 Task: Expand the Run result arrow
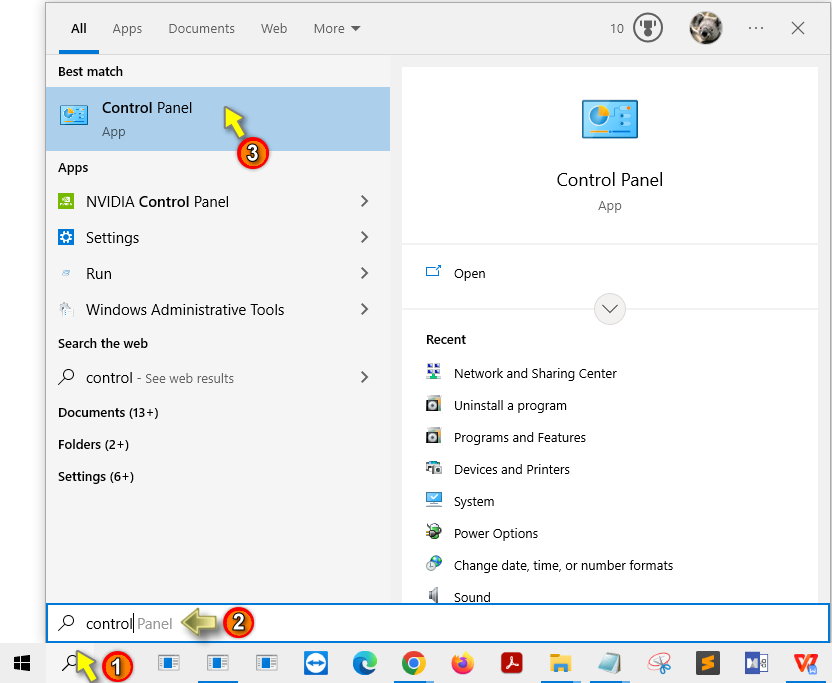pos(364,273)
